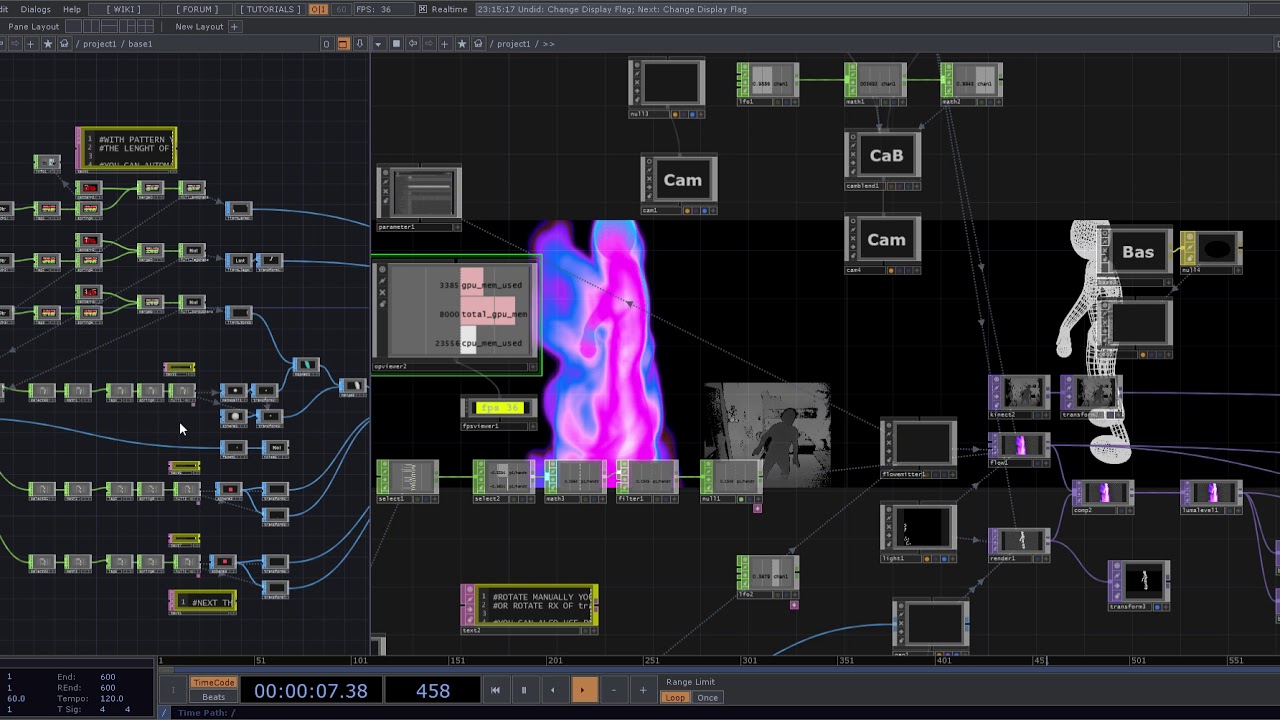Select the flowemitter1 node
This screenshot has width=1280, height=720.
[919, 448]
